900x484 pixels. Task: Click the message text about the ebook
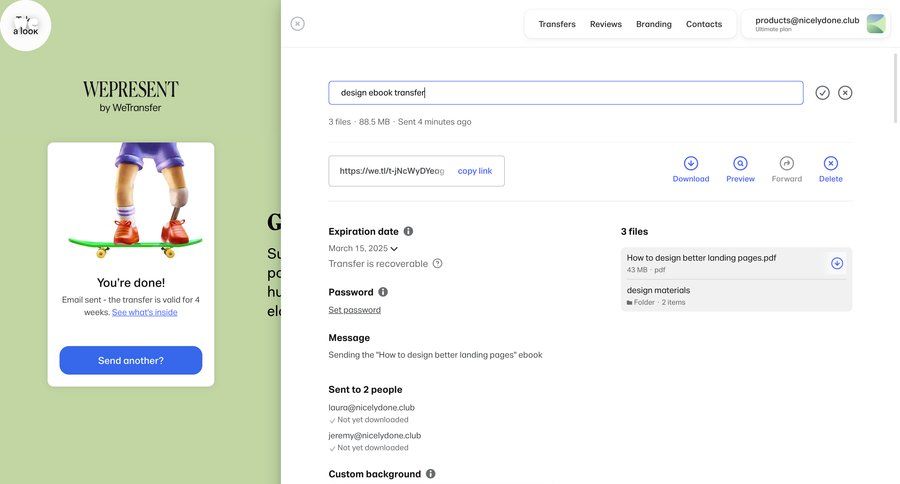click(x=435, y=355)
